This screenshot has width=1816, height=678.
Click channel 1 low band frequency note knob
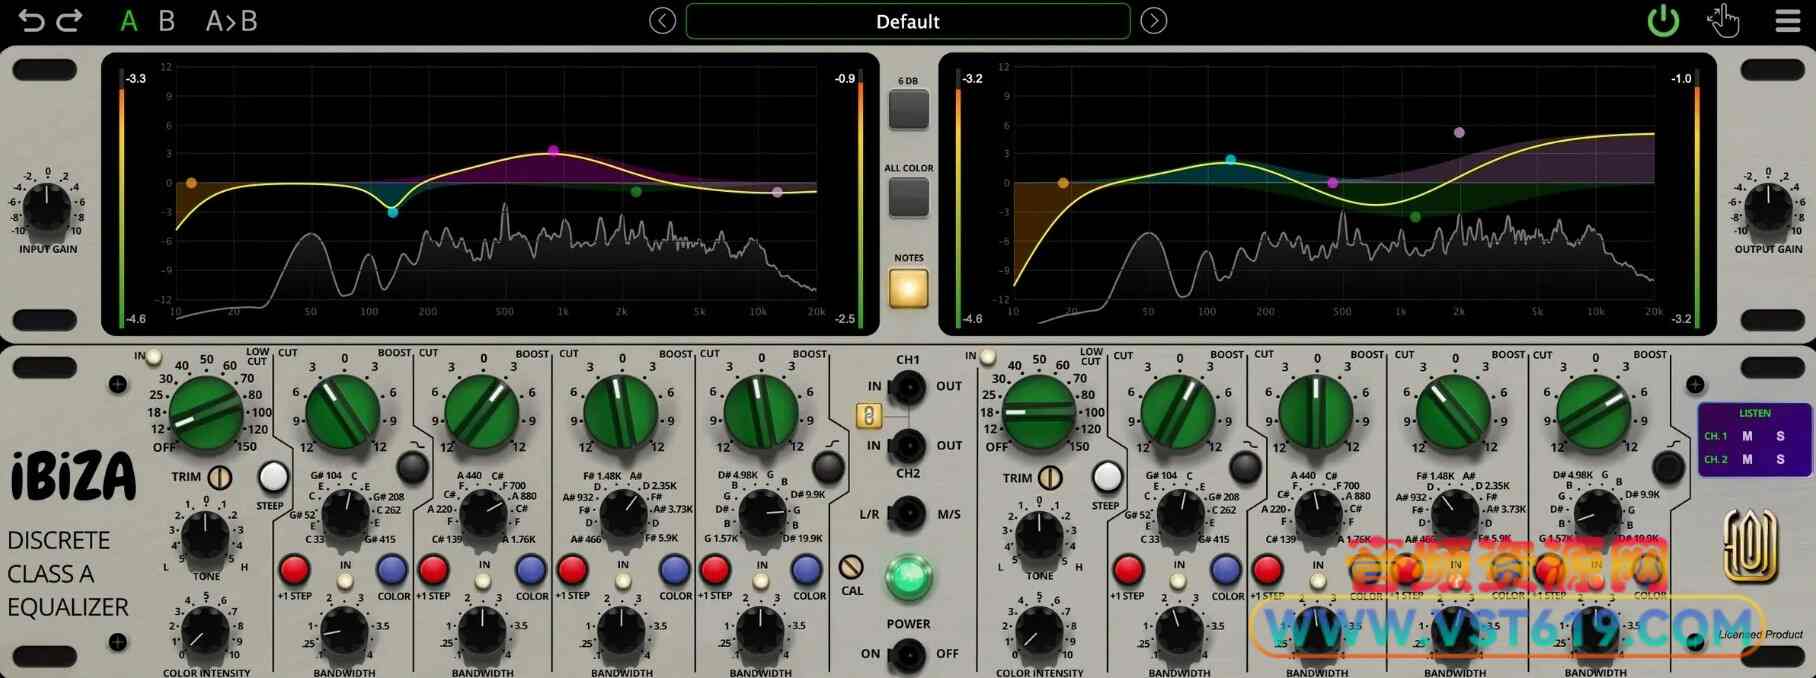tap(345, 514)
